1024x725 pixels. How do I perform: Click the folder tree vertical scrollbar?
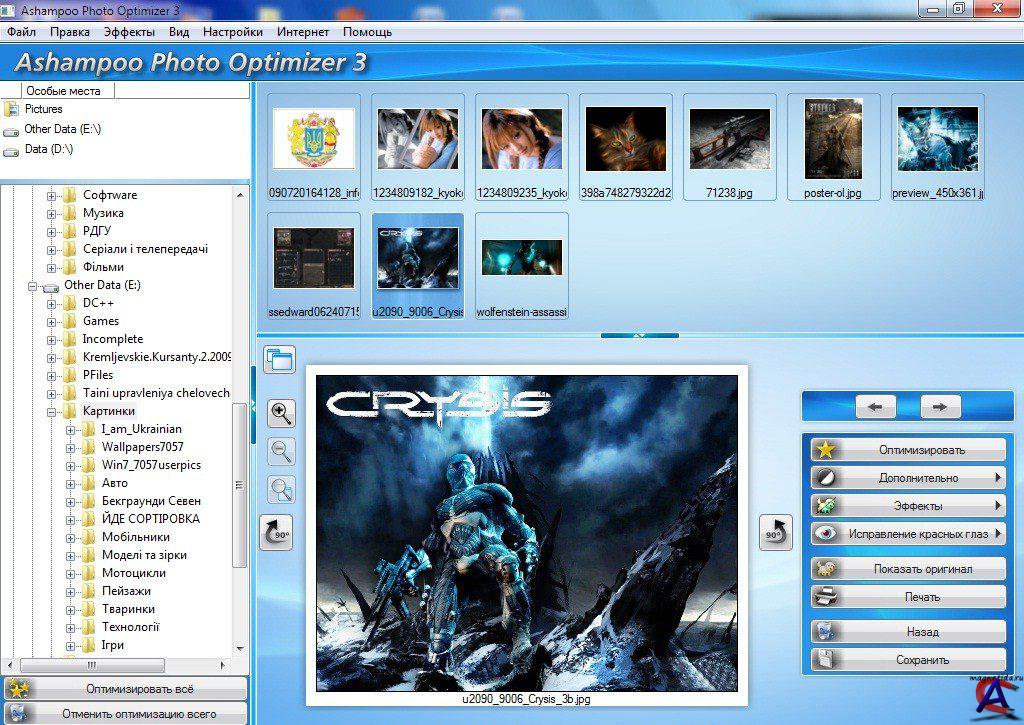[240, 480]
